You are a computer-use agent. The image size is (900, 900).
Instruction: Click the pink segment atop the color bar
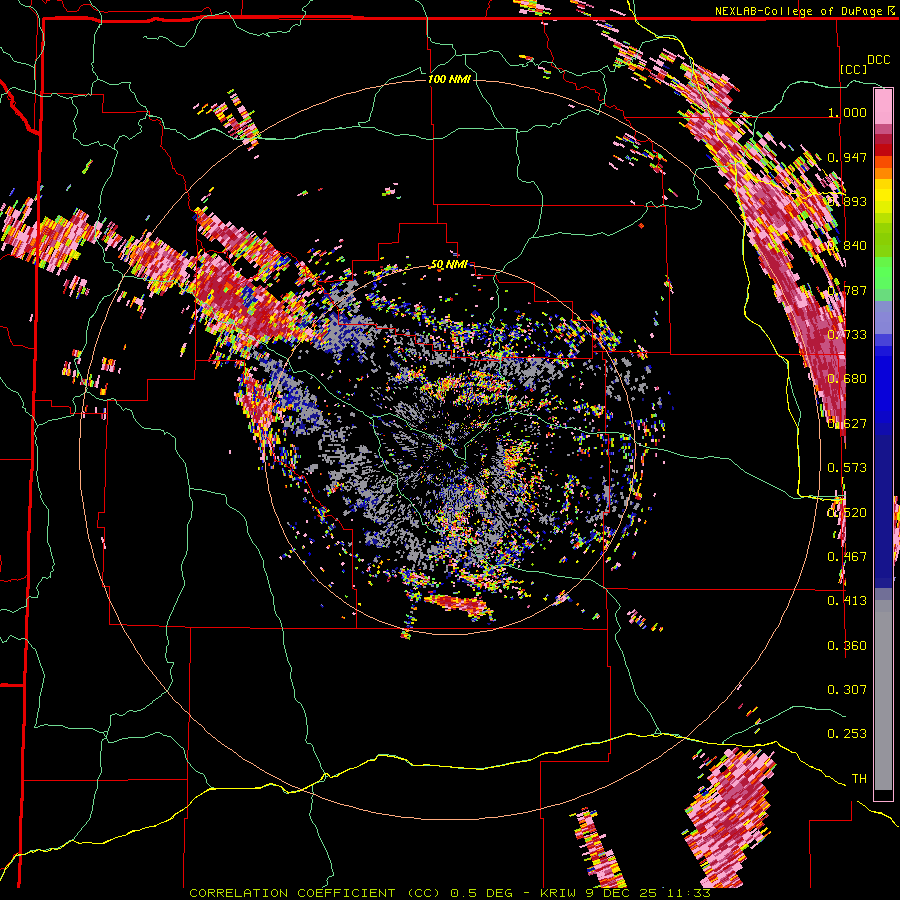(x=883, y=107)
